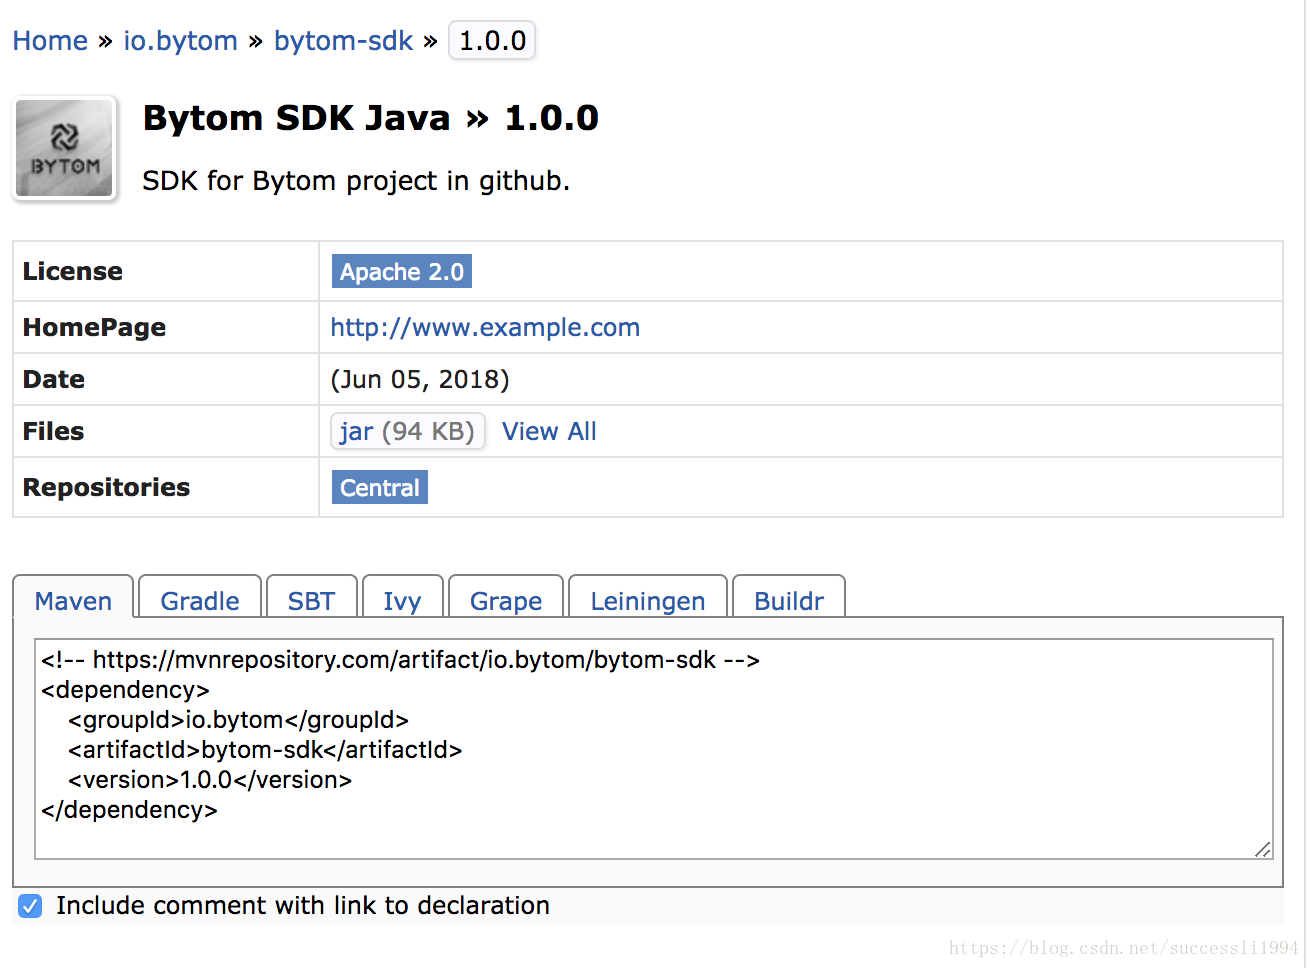Click the Files row label
The image size is (1310, 968).
coord(53,431)
